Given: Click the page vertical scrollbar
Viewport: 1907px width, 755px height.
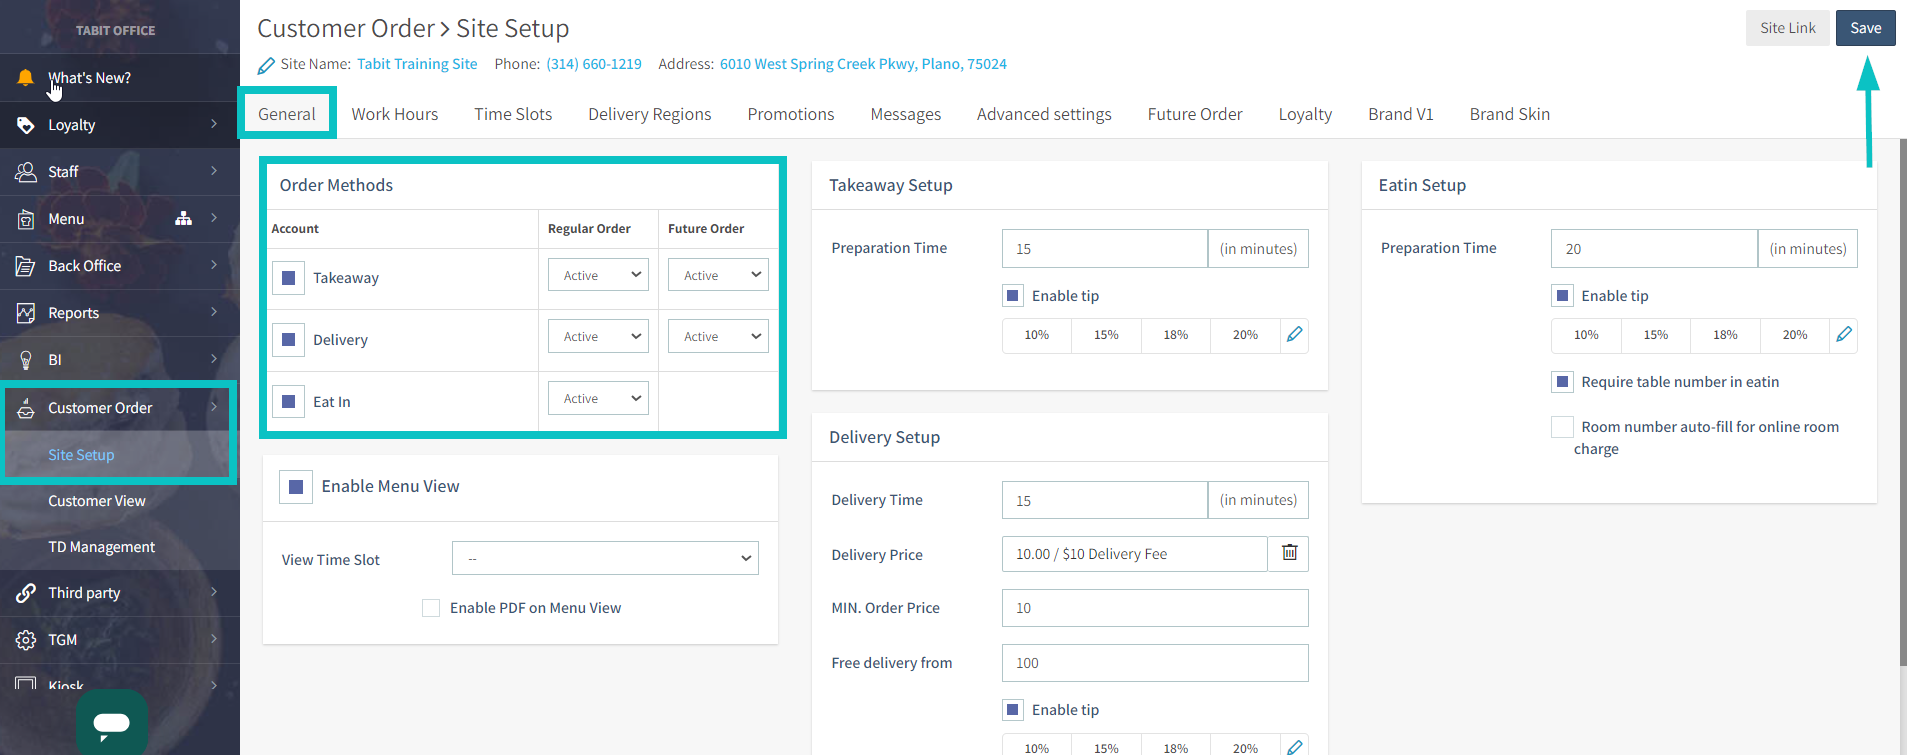Looking at the screenshot, I should [1902, 400].
